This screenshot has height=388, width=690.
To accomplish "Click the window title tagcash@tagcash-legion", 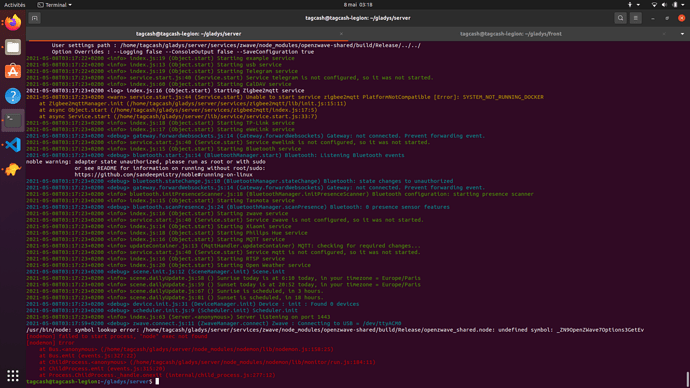I will pos(358,18).
